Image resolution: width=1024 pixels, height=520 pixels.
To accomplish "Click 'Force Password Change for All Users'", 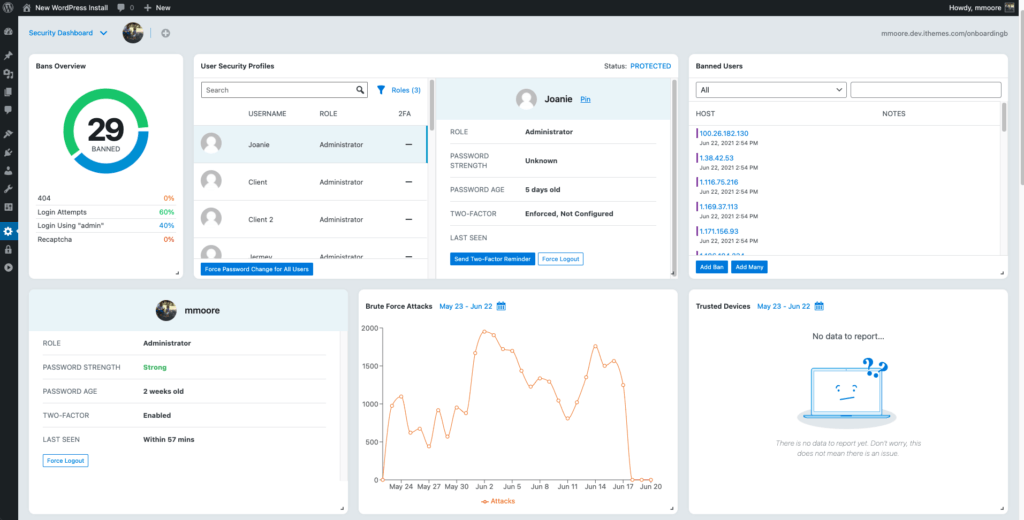I will [258, 269].
